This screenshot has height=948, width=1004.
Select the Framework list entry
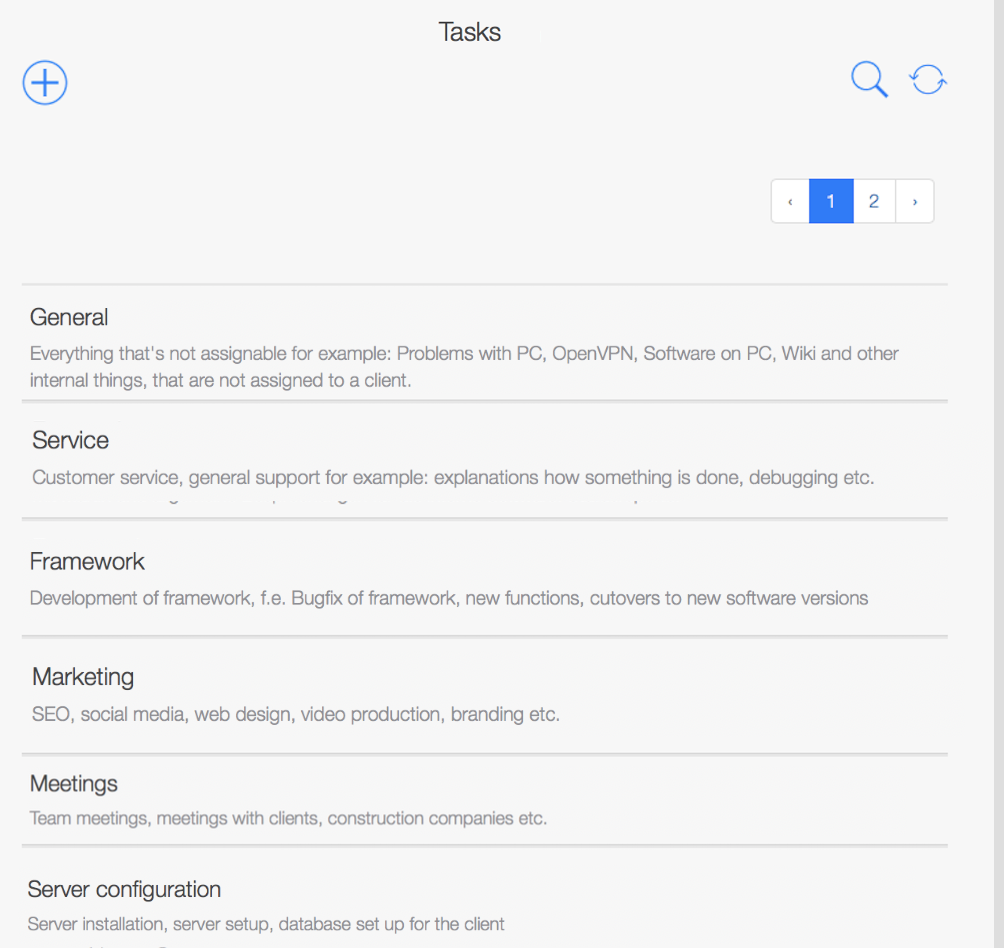coord(87,561)
